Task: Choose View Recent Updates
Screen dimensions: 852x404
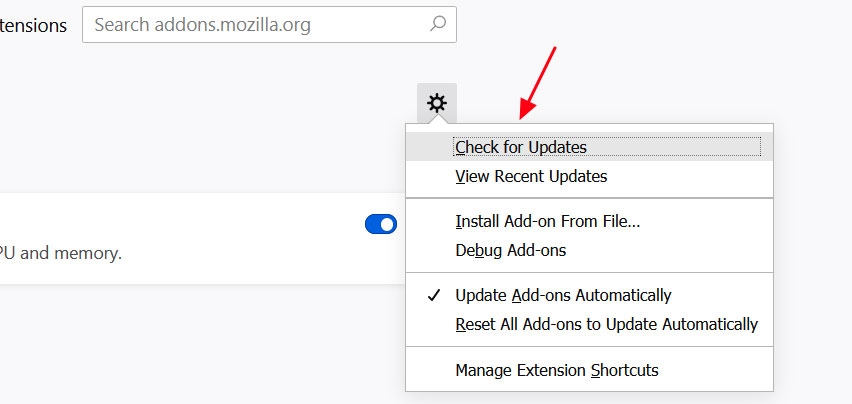Action: (531, 176)
